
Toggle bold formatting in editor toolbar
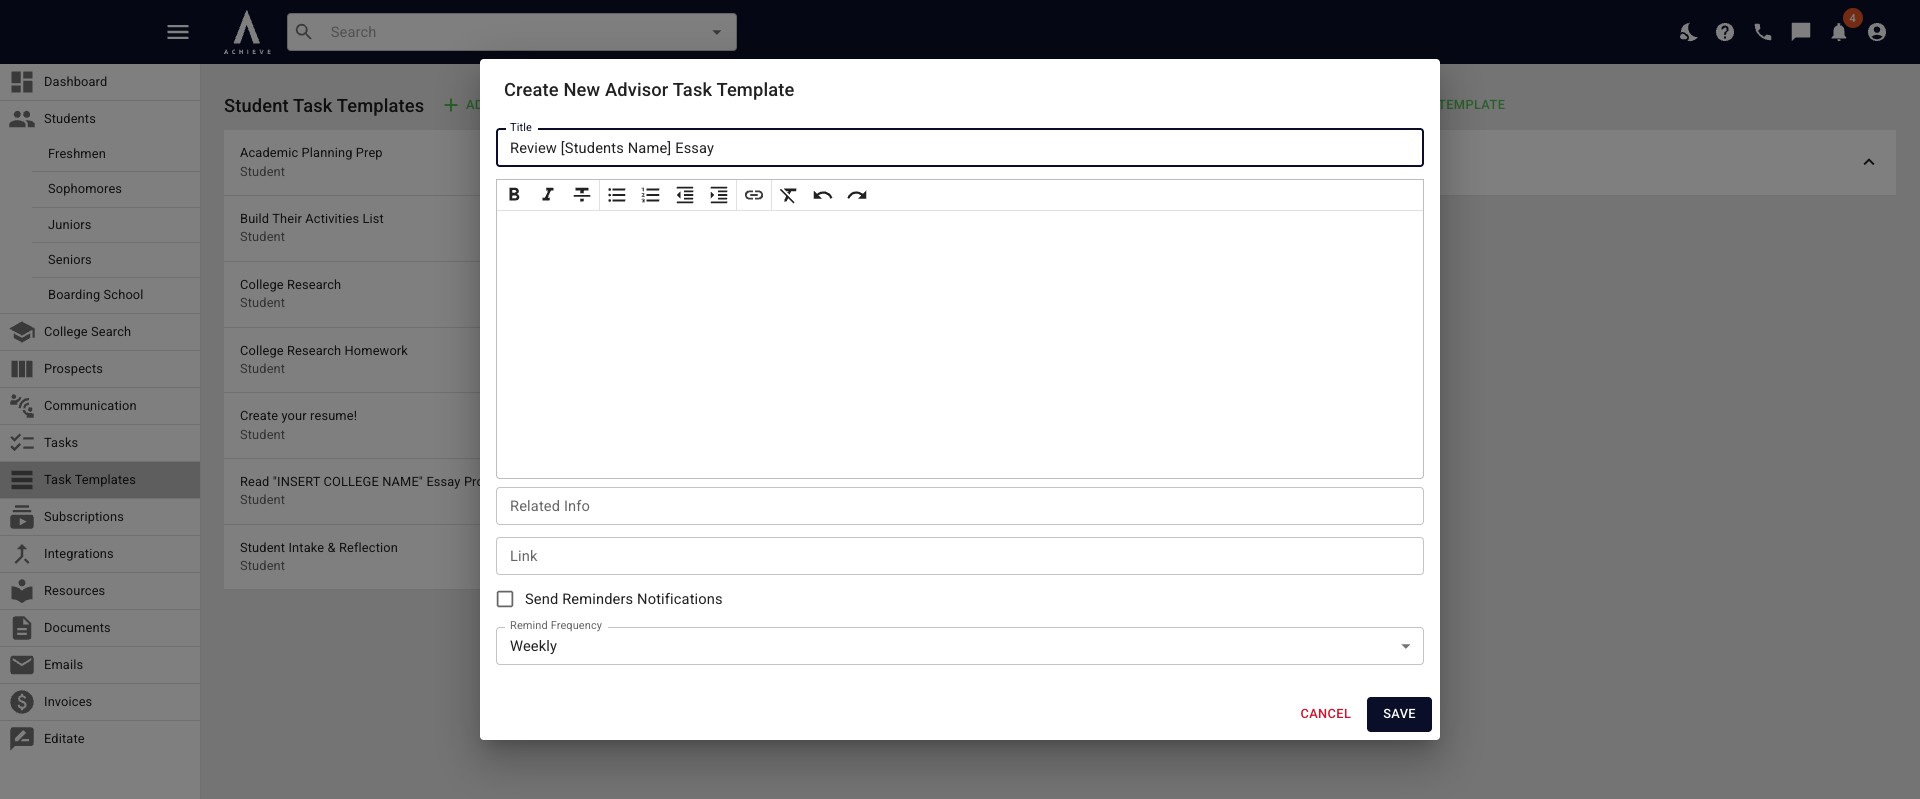(x=514, y=195)
